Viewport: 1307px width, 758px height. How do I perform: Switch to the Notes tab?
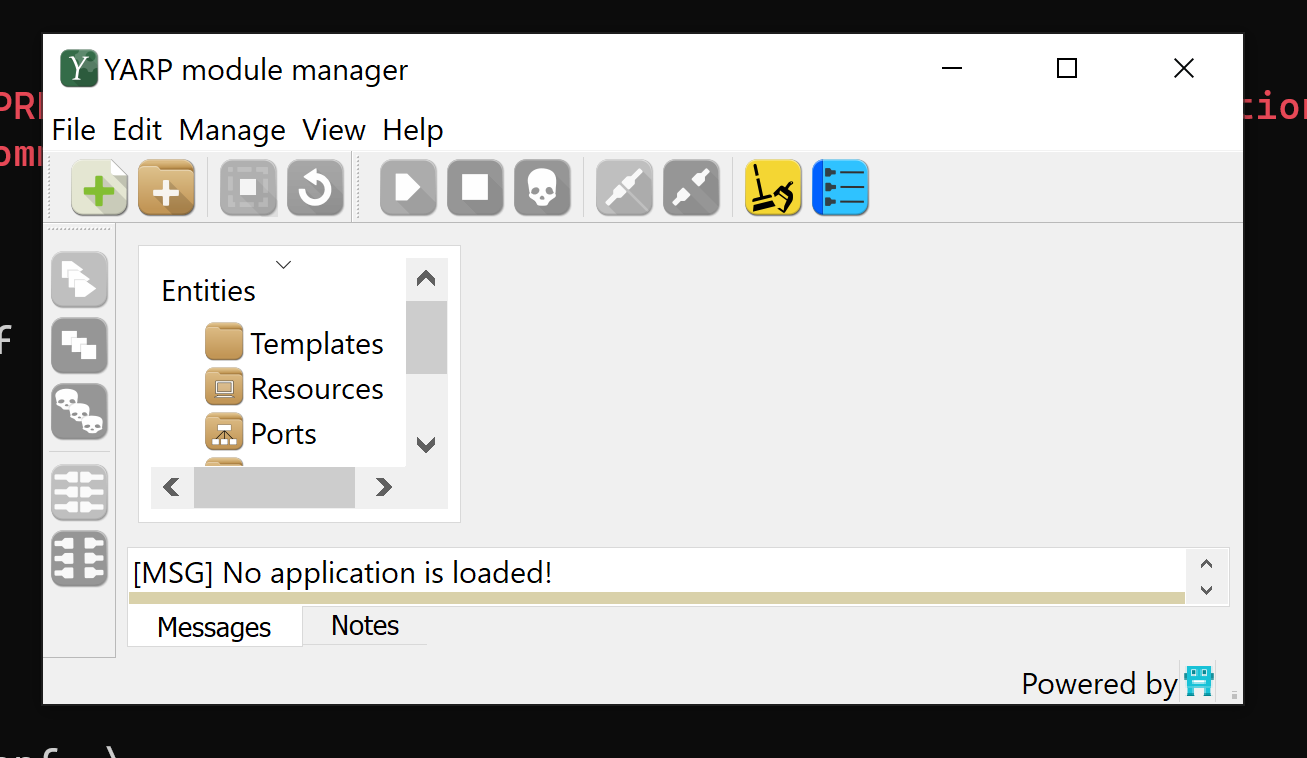(x=364, y=626)
